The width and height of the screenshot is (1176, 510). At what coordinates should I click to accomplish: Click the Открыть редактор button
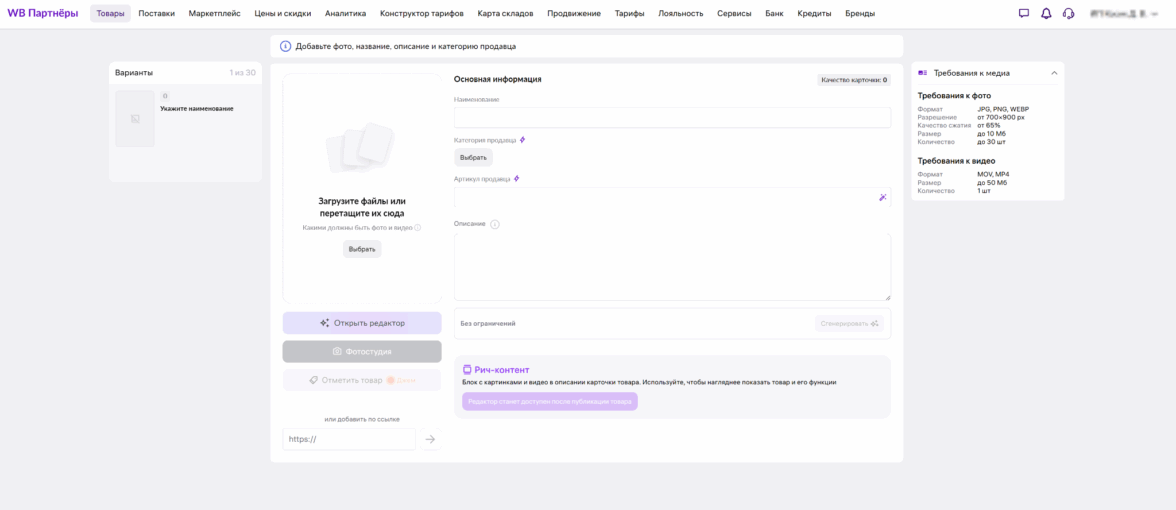click(362, 323)
